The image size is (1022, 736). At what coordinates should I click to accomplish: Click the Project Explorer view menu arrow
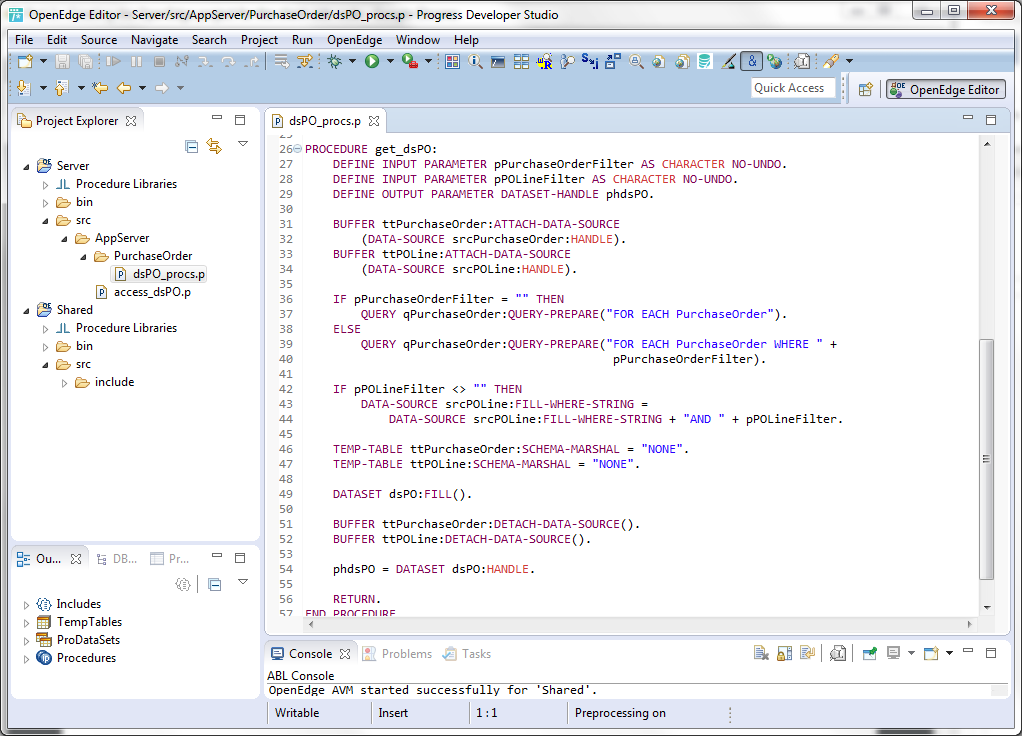click(242, 144)
